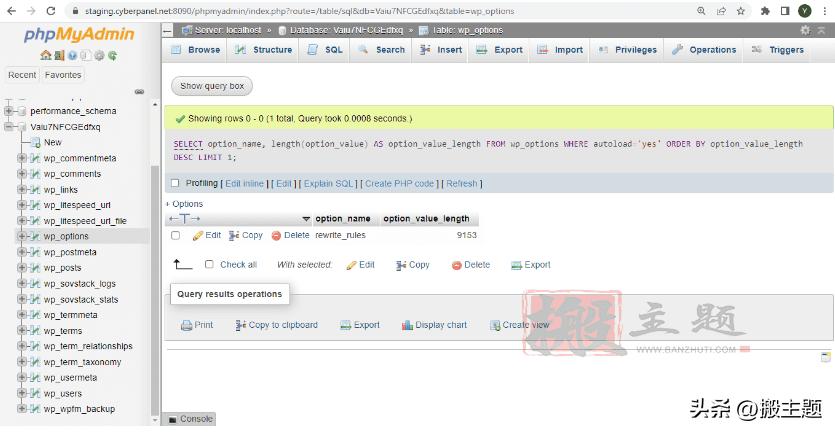The image size is (835, 432).
Task: Select the rewrite_rules row checkbox
Action: 176,235
